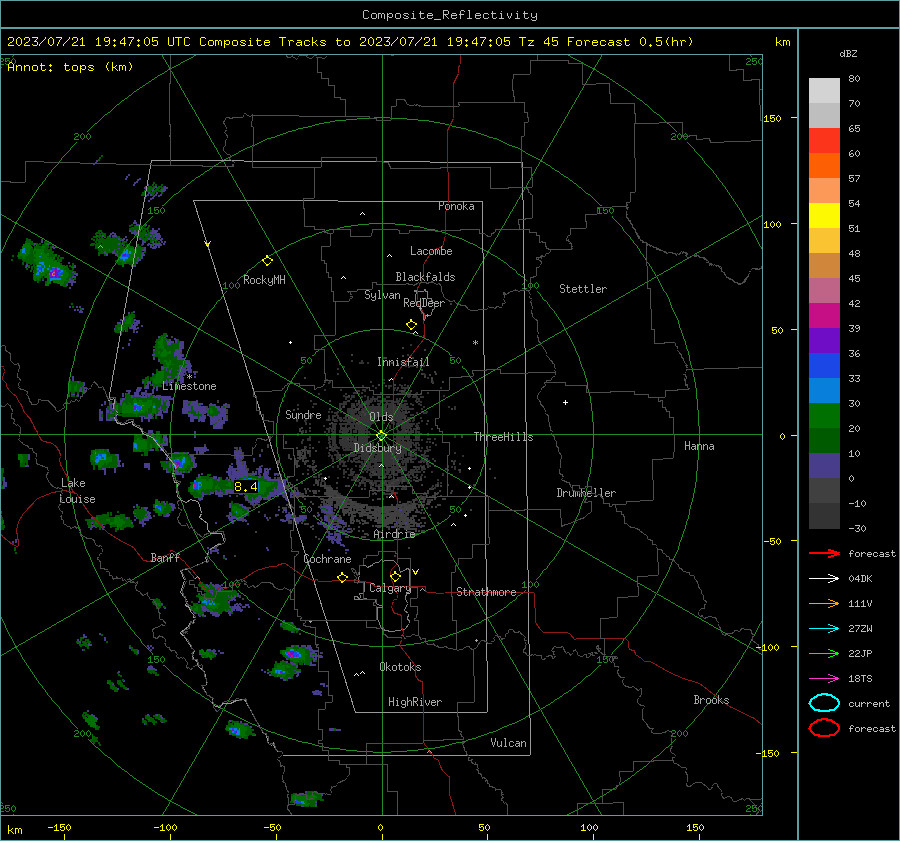Screen dimensions: 900x841
Task: Click the red forecast arrow in legend
Action: (x=824, y=553)
